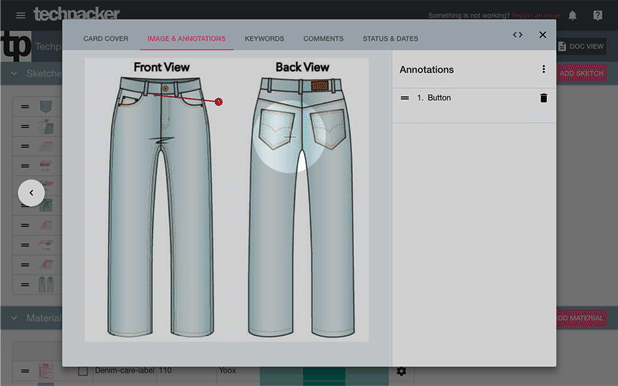Click the Yoox cell in materials table
The image size is (618, 386).
click(227, 371)
